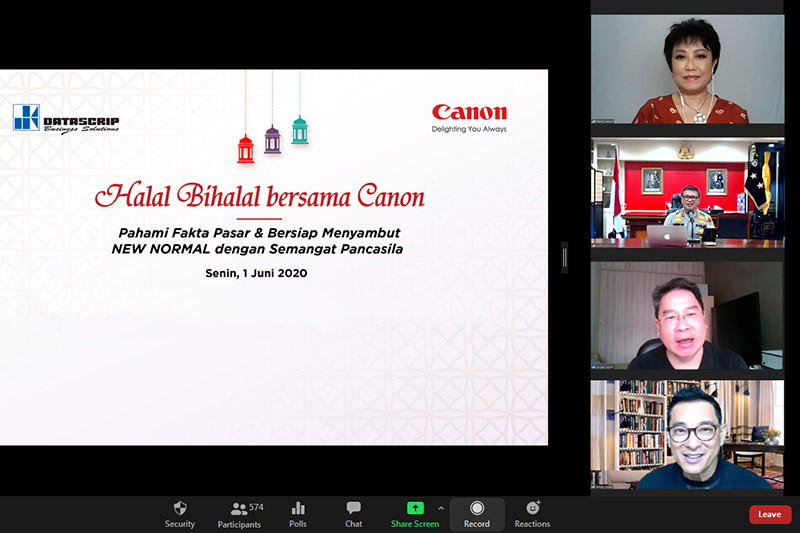
Task: Select the woman in red blouse video
Action: pos(687,69)
